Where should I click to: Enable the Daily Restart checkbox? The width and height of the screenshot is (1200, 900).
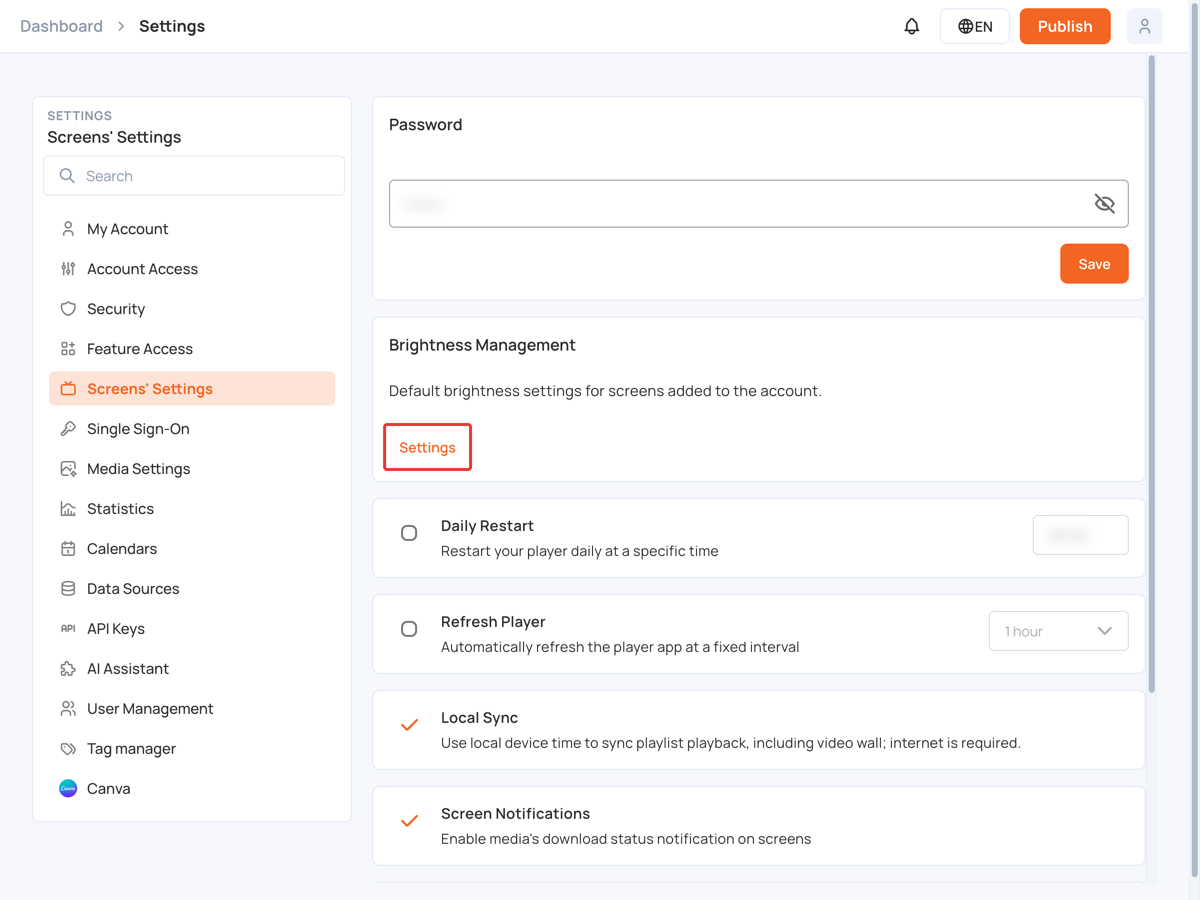(409, 533)
